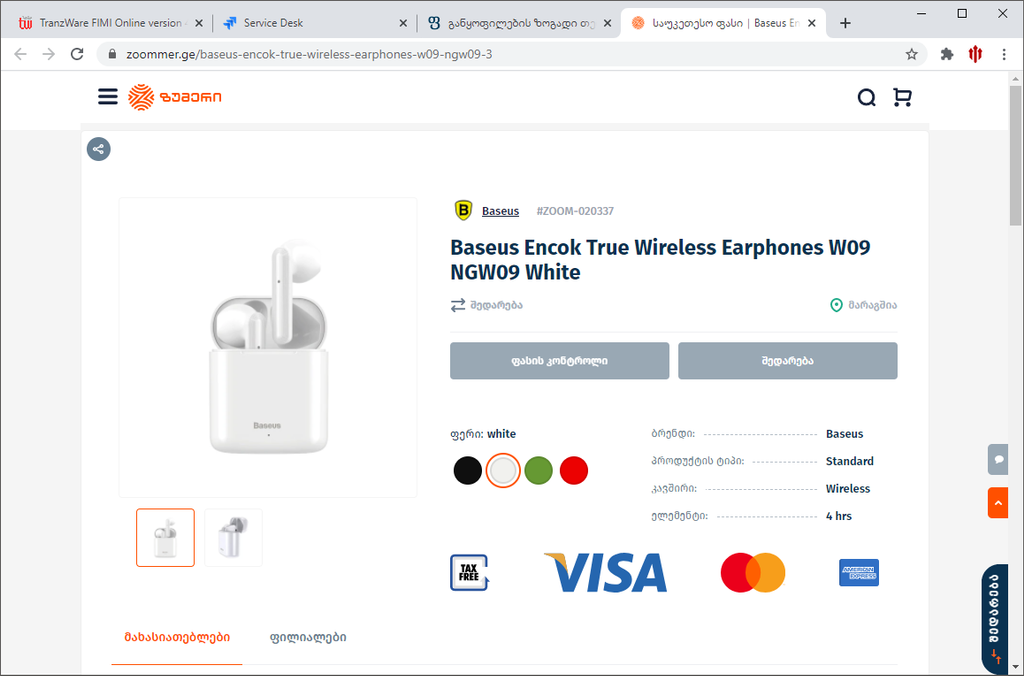
Task: Click the orange scroll-to-top button
Action: tap(997, 502)
